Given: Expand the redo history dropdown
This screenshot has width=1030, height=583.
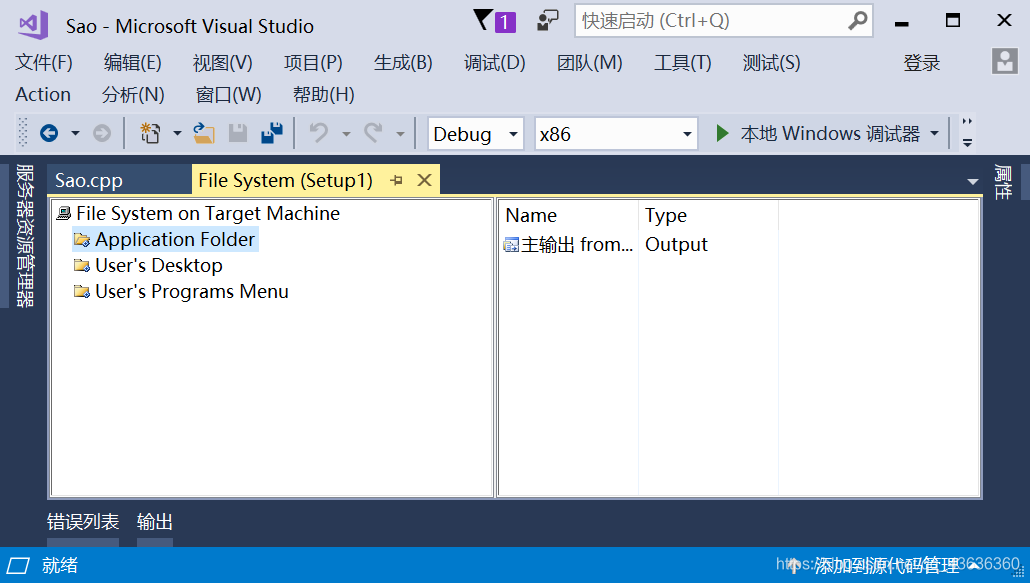Looking at the screenshot, I should pyautogui.click(x=400, y=133).
